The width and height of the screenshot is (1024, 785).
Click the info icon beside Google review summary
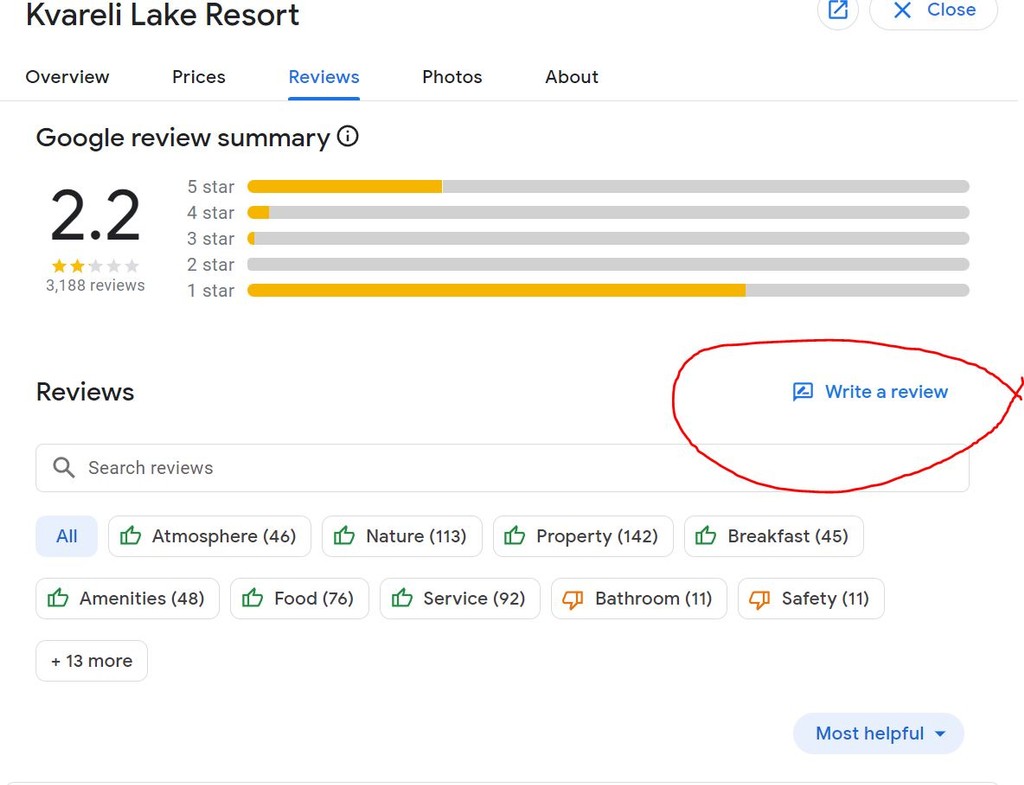click(347, 136)
